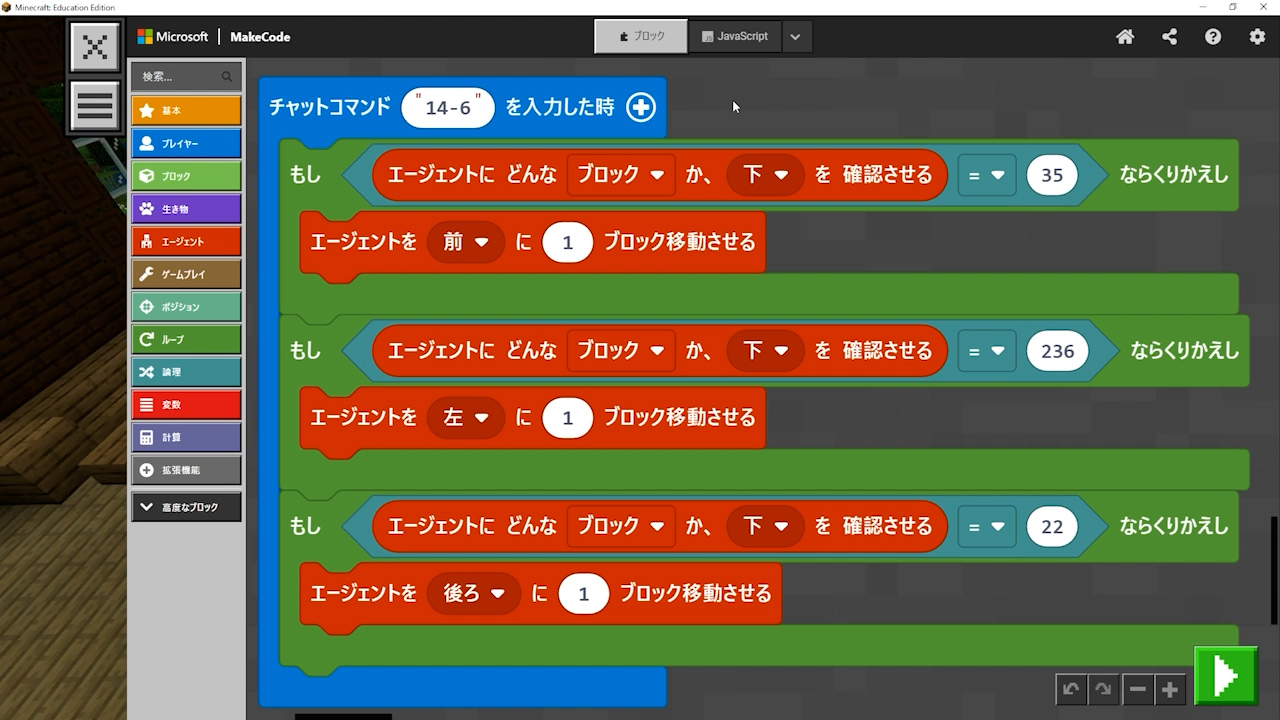Open the 後ろ direction dropdown
Viewport: 1280px width, 720px height.
click(473, 594)
